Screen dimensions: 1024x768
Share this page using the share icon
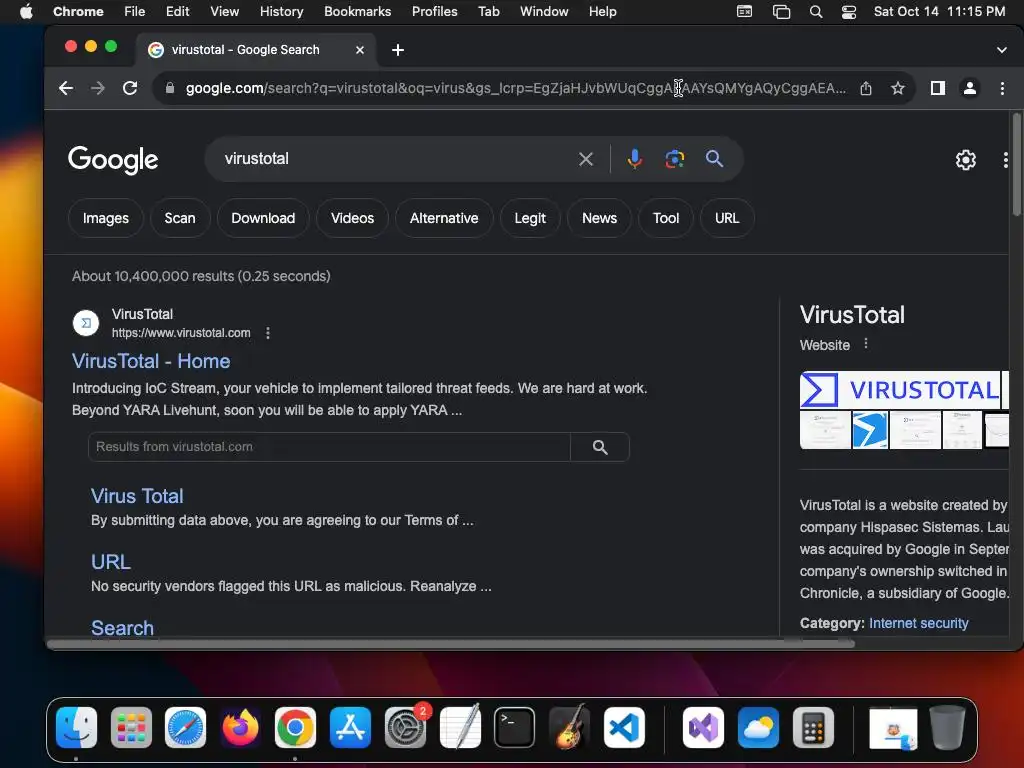pos(866,88)
